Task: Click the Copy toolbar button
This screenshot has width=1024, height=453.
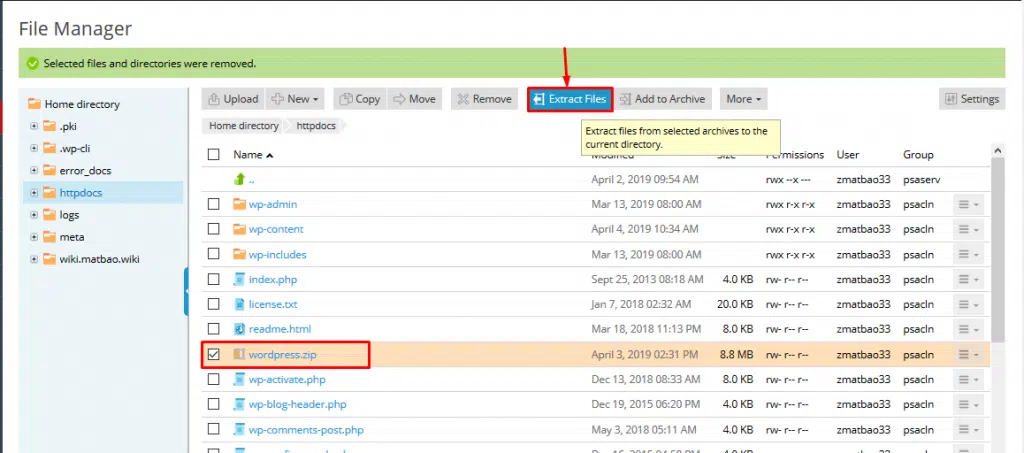Action: pyautogui.click(x=359, y=99)
